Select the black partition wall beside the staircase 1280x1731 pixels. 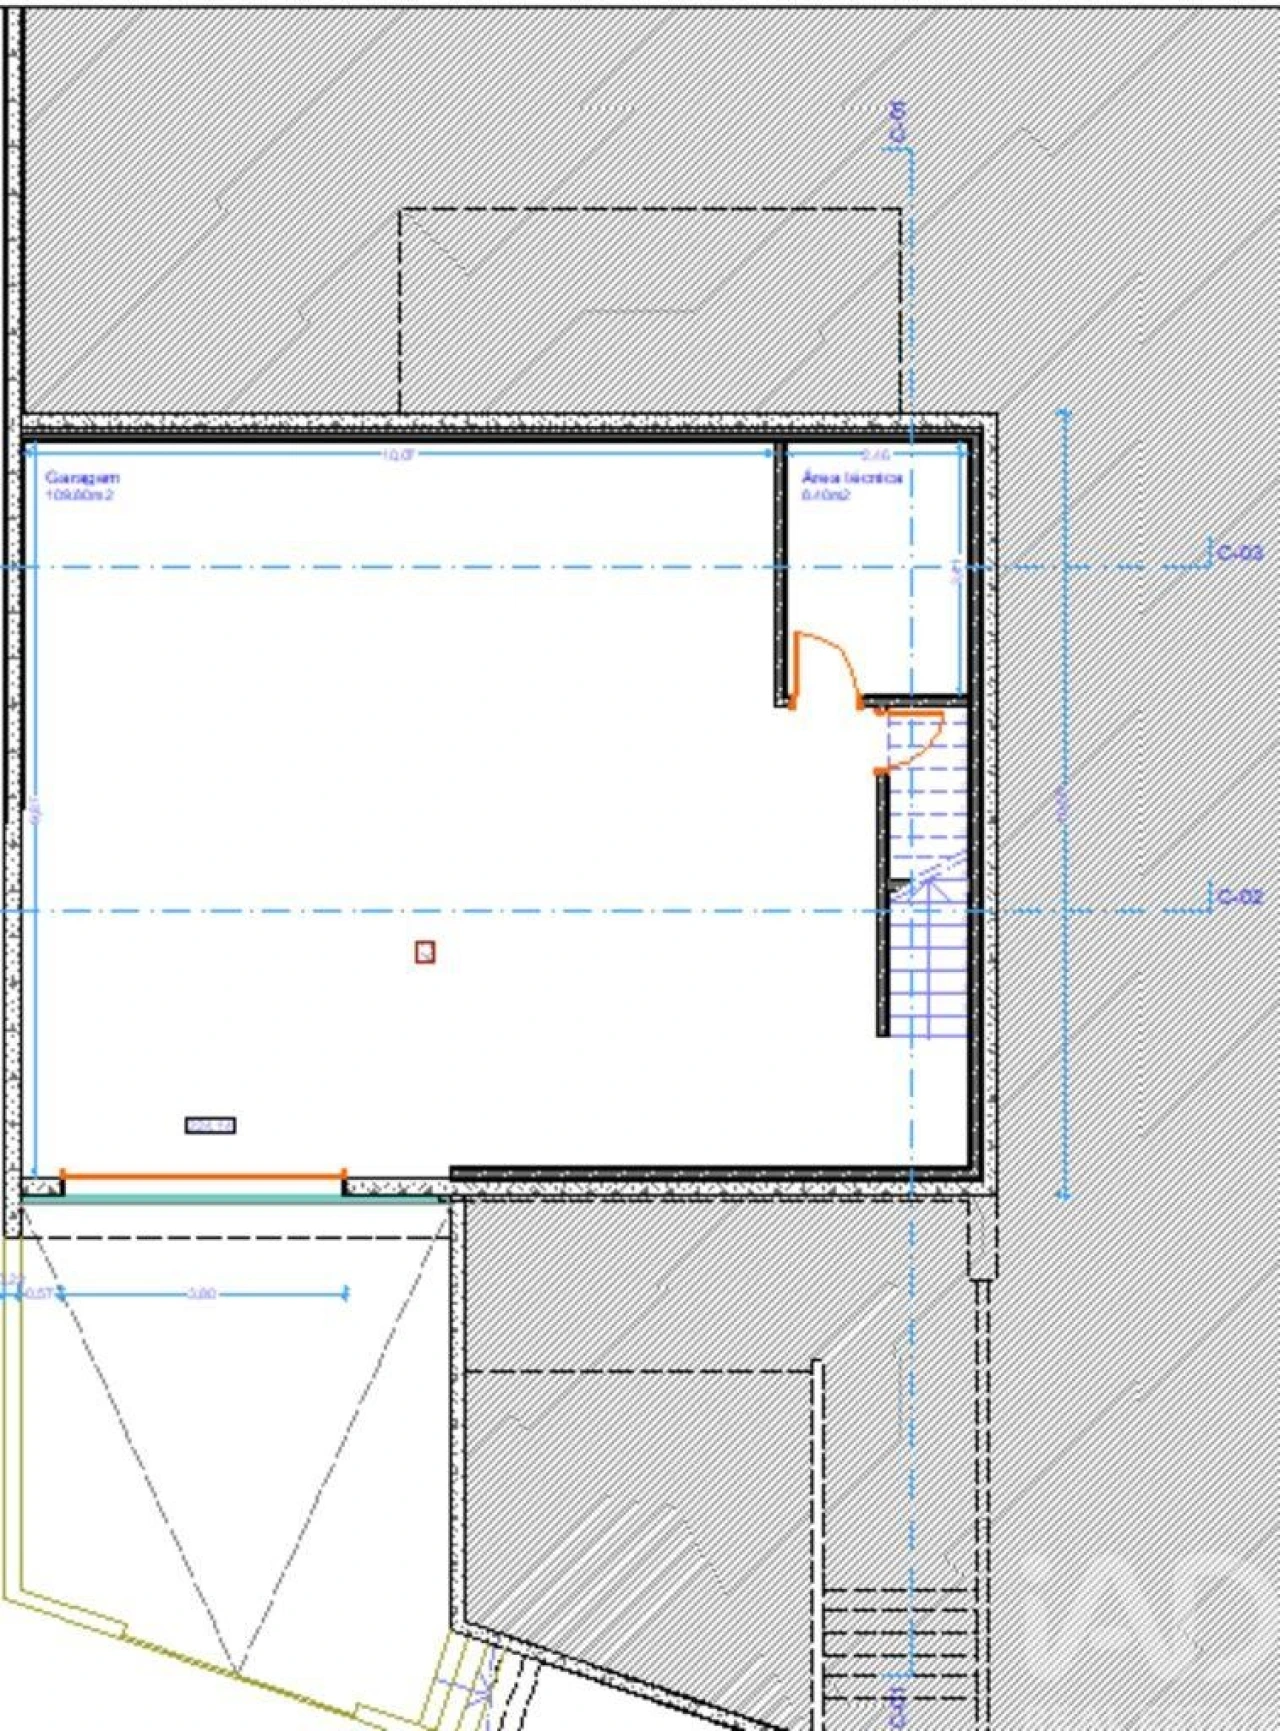883,905
